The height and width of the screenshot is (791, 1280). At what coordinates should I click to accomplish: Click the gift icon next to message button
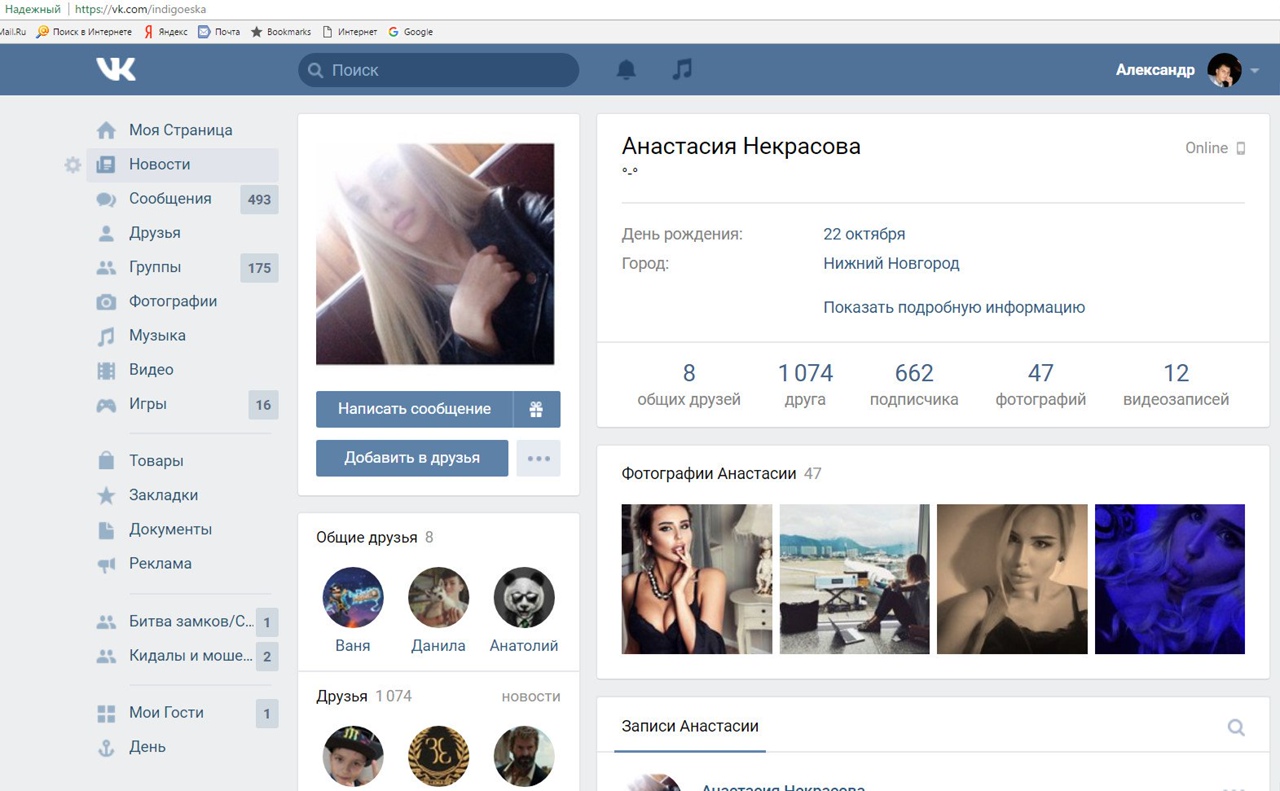coord(537,409)
